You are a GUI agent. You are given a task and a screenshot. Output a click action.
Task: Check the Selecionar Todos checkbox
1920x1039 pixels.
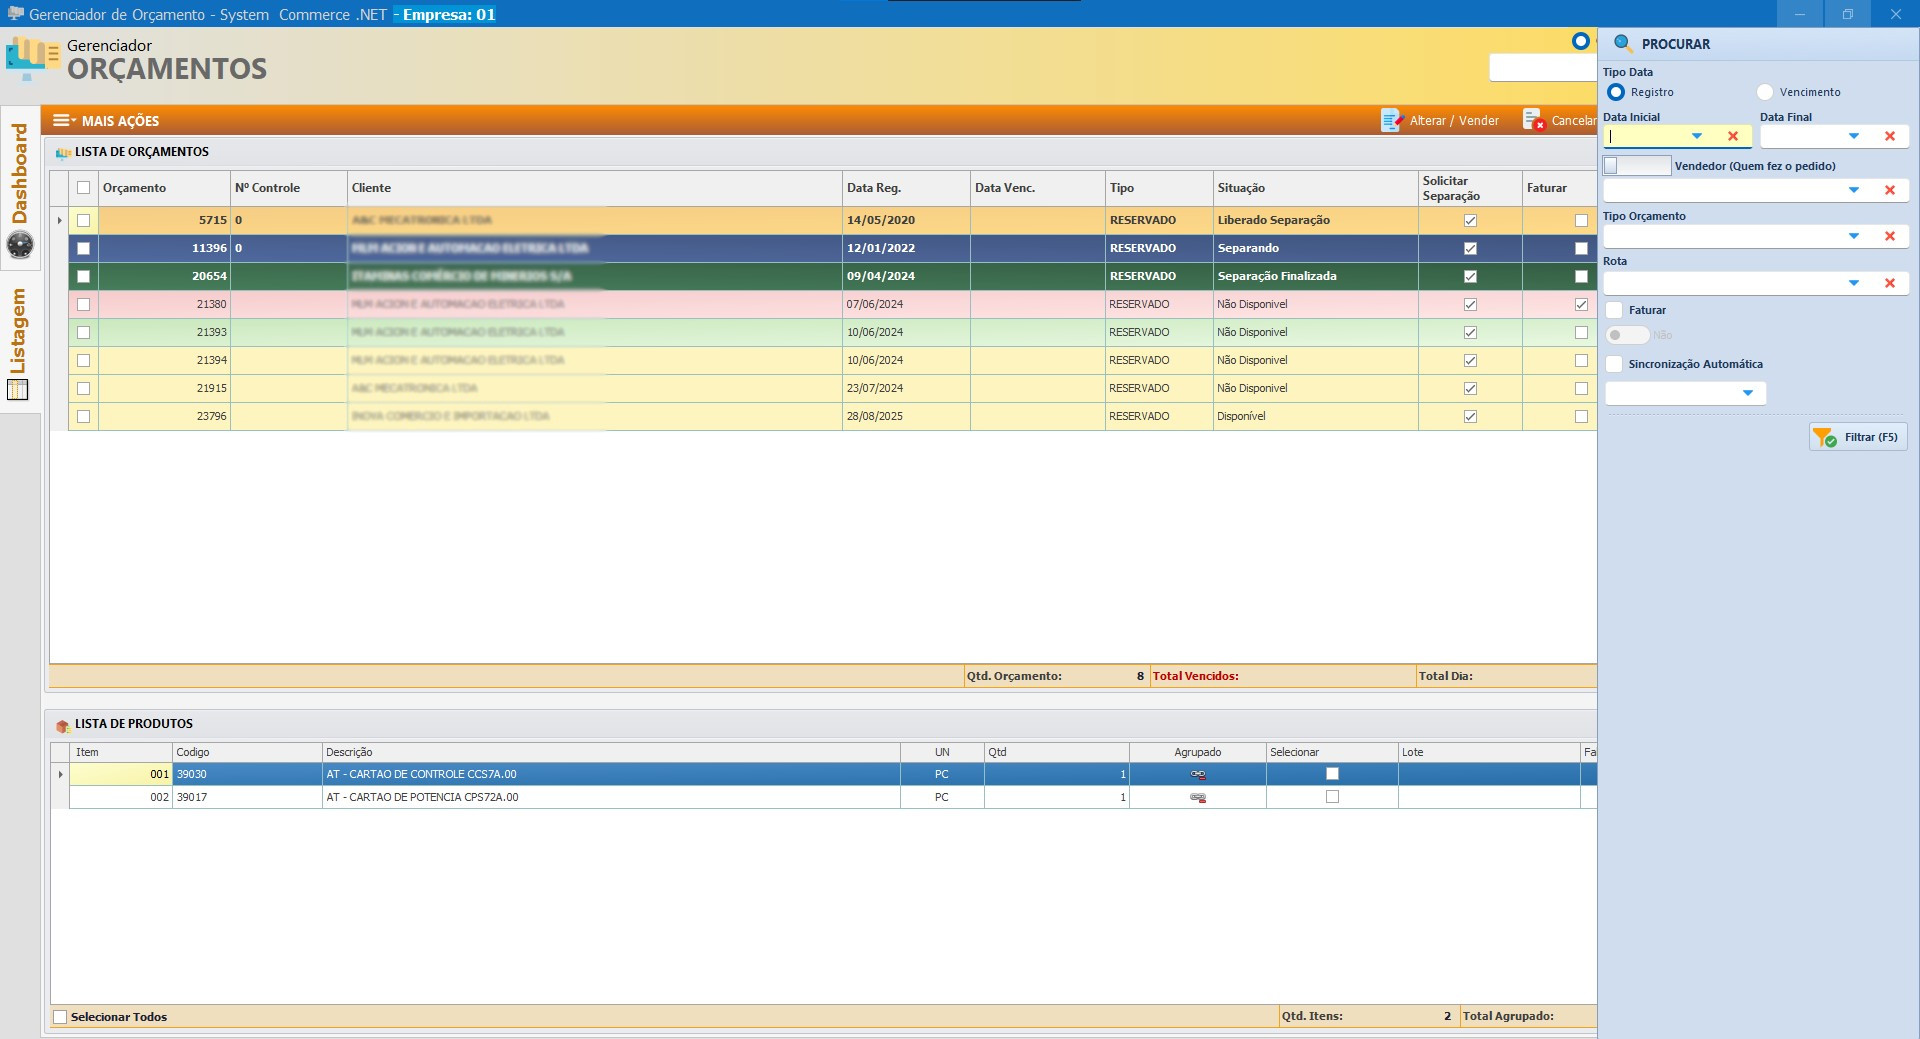(61, 1017)
